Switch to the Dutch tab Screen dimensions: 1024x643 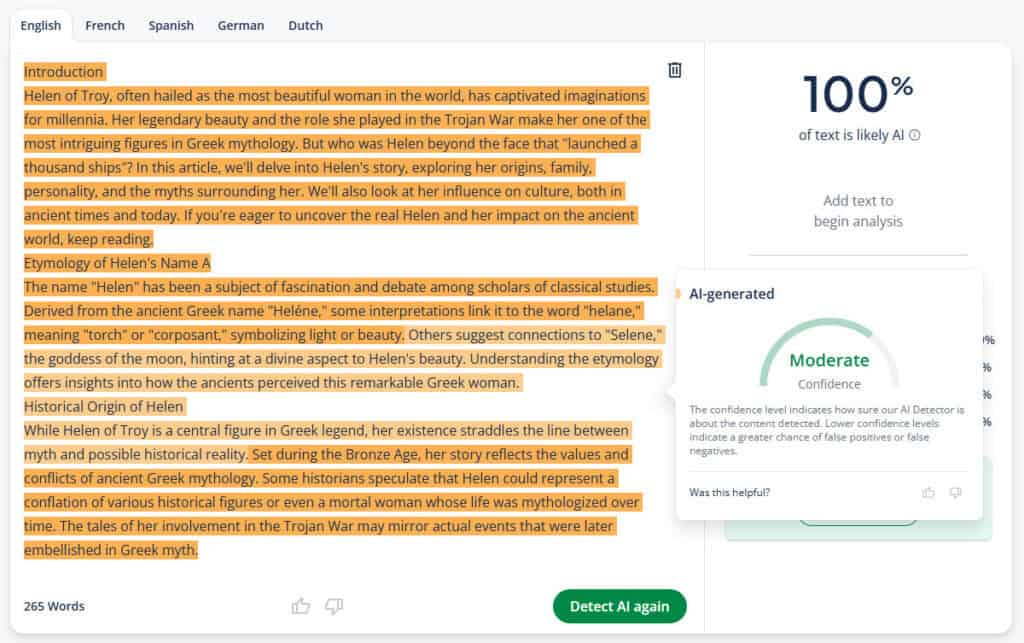coord(306,25)
